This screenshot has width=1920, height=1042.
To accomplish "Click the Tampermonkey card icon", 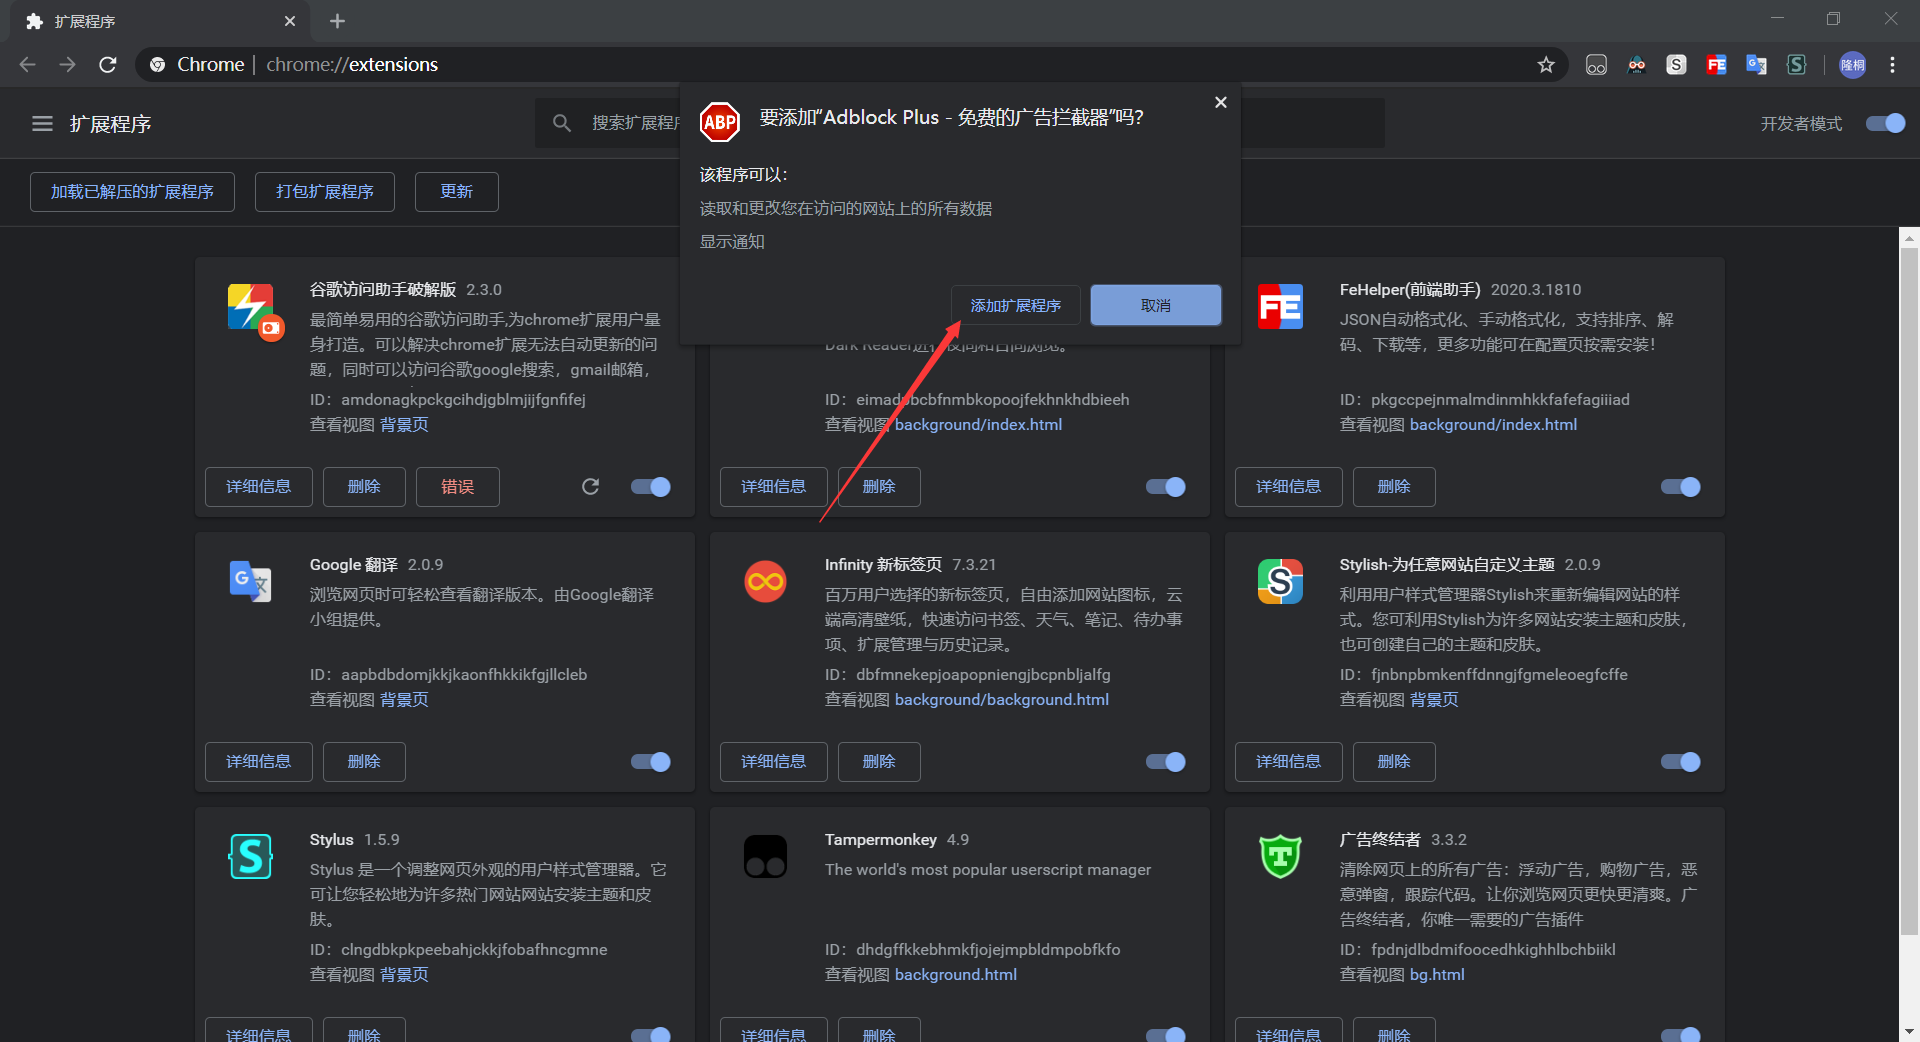I will pyautogui.click(x=766, y=857).
